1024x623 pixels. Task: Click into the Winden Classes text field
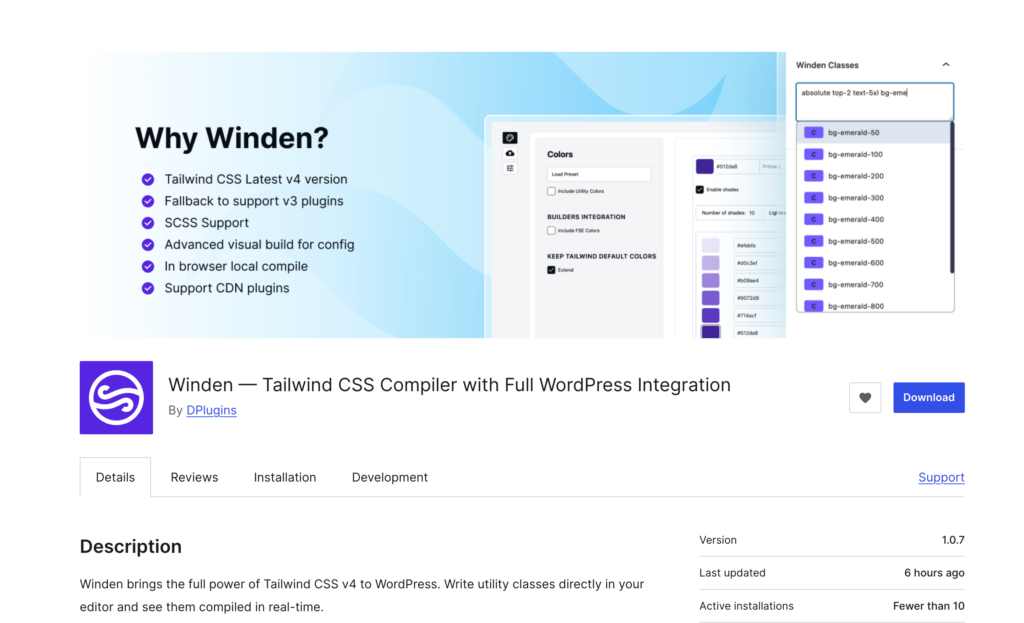(x=874, y=102)
